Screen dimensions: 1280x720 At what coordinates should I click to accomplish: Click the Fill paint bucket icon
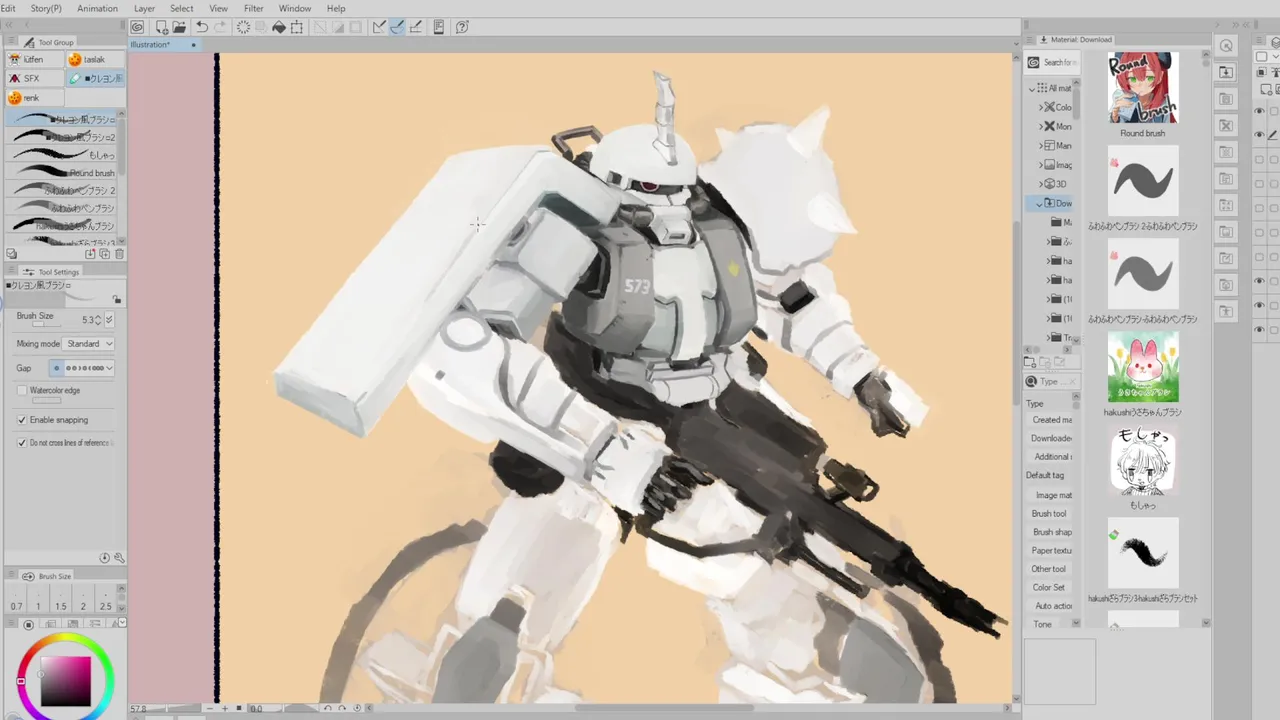click(x=279, y=27)
